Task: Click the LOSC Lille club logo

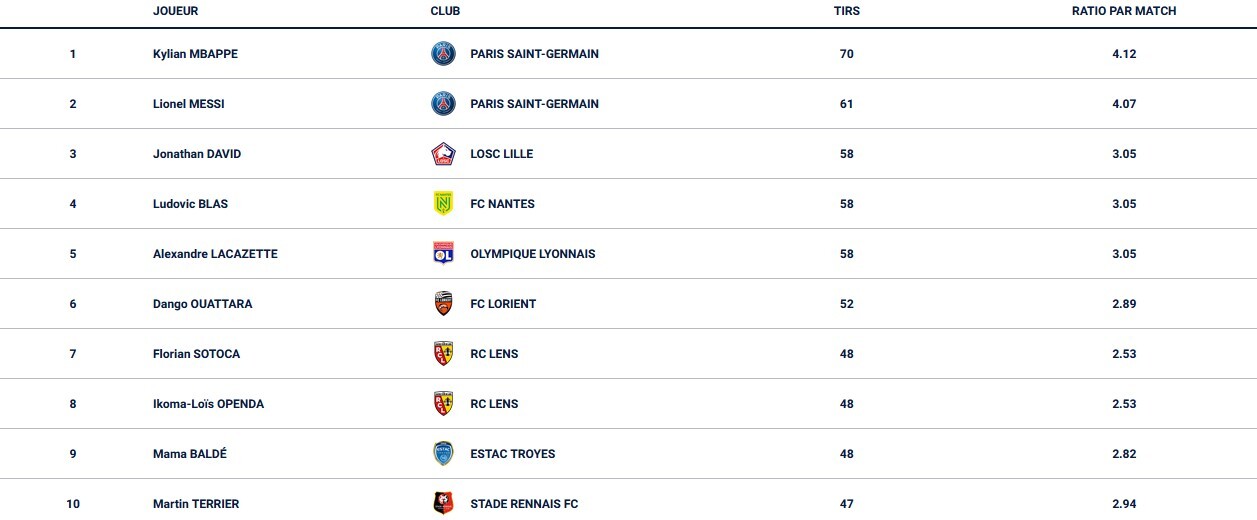Action: pyautogui.click(x=443, y=154)
